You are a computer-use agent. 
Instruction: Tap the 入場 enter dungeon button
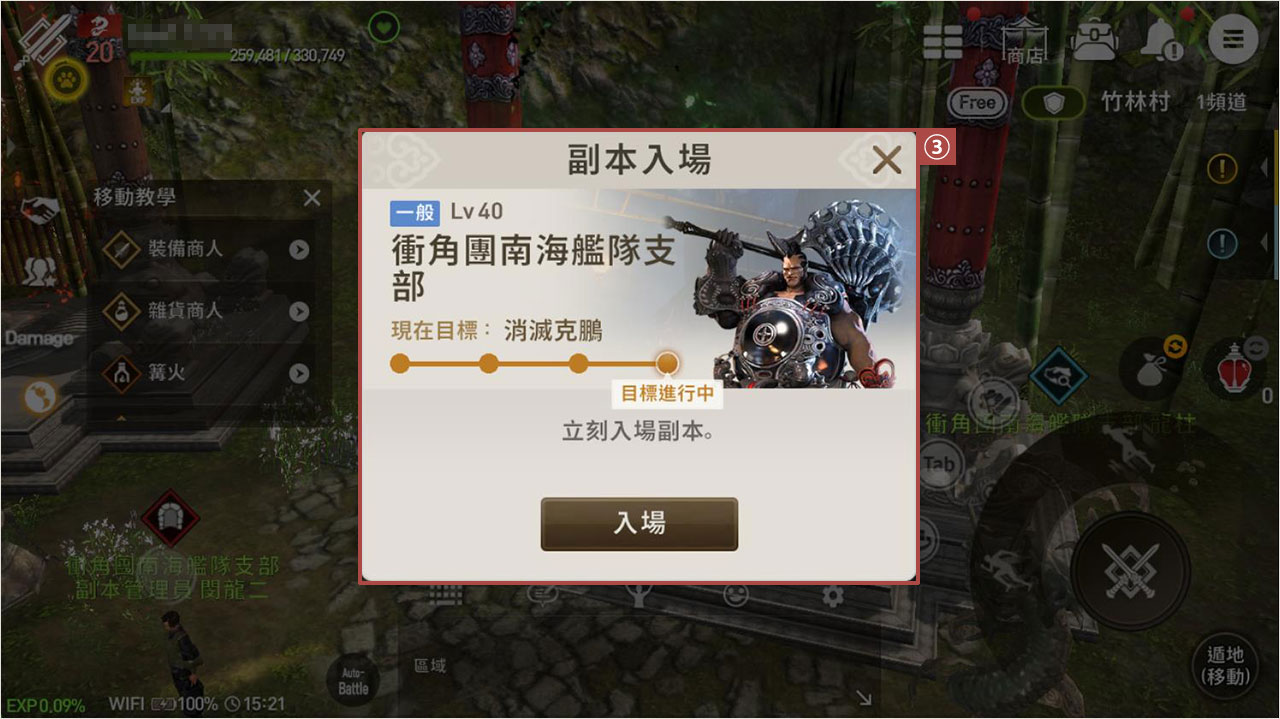[x=639, y=524]
